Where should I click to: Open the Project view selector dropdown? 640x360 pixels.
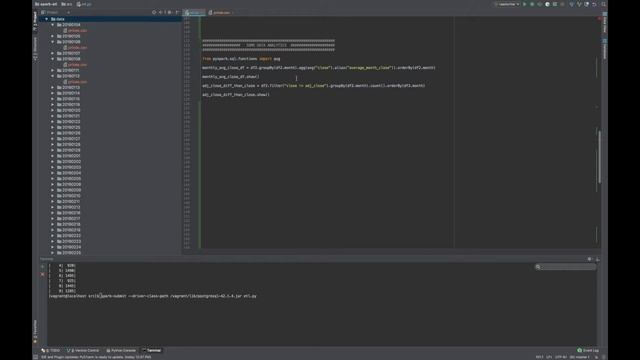pos(56,13)
